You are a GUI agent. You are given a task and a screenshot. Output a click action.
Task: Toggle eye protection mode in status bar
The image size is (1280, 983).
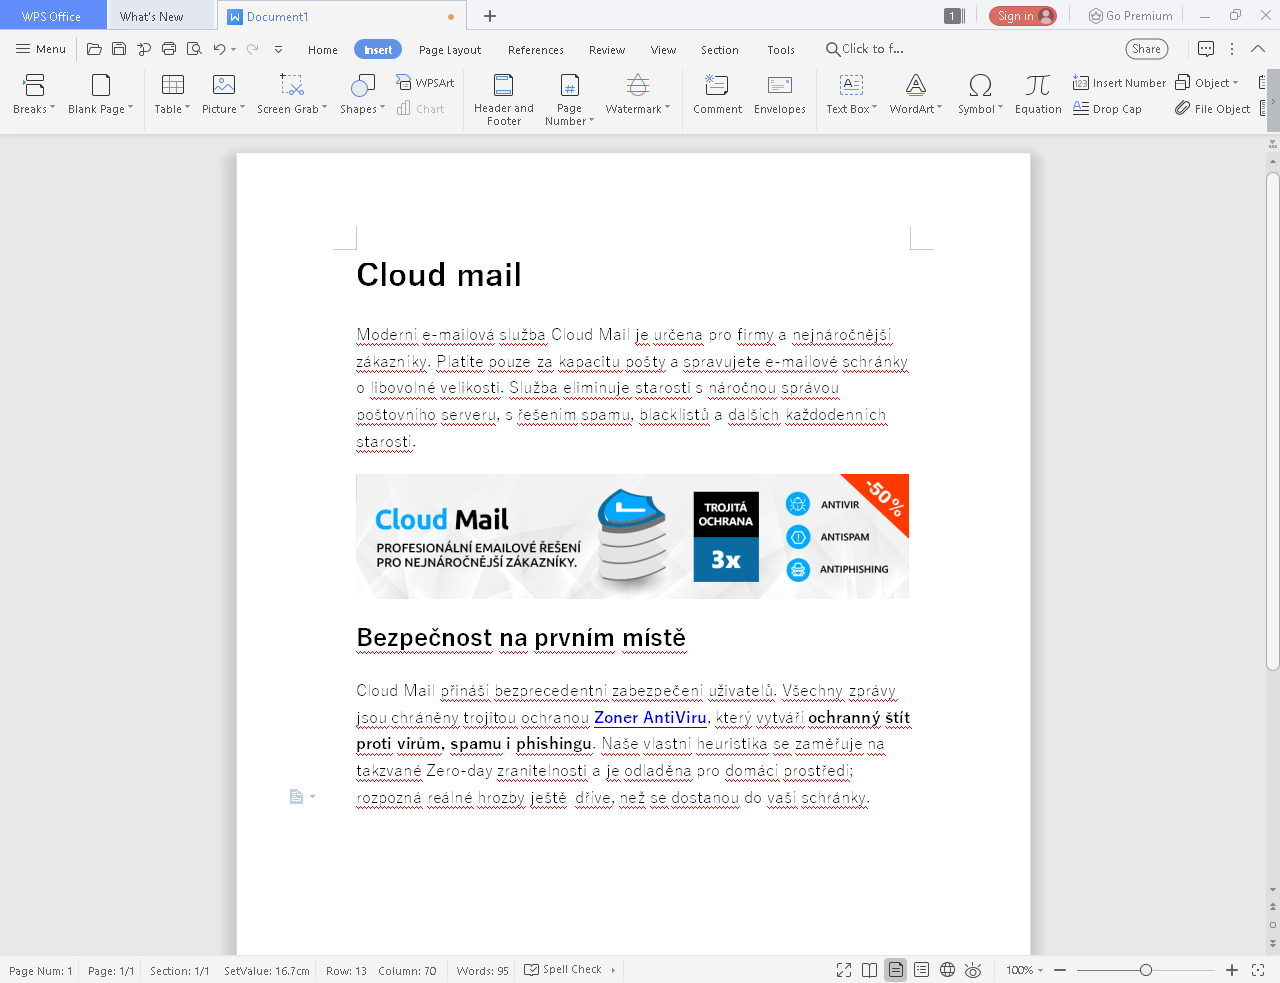973,970
